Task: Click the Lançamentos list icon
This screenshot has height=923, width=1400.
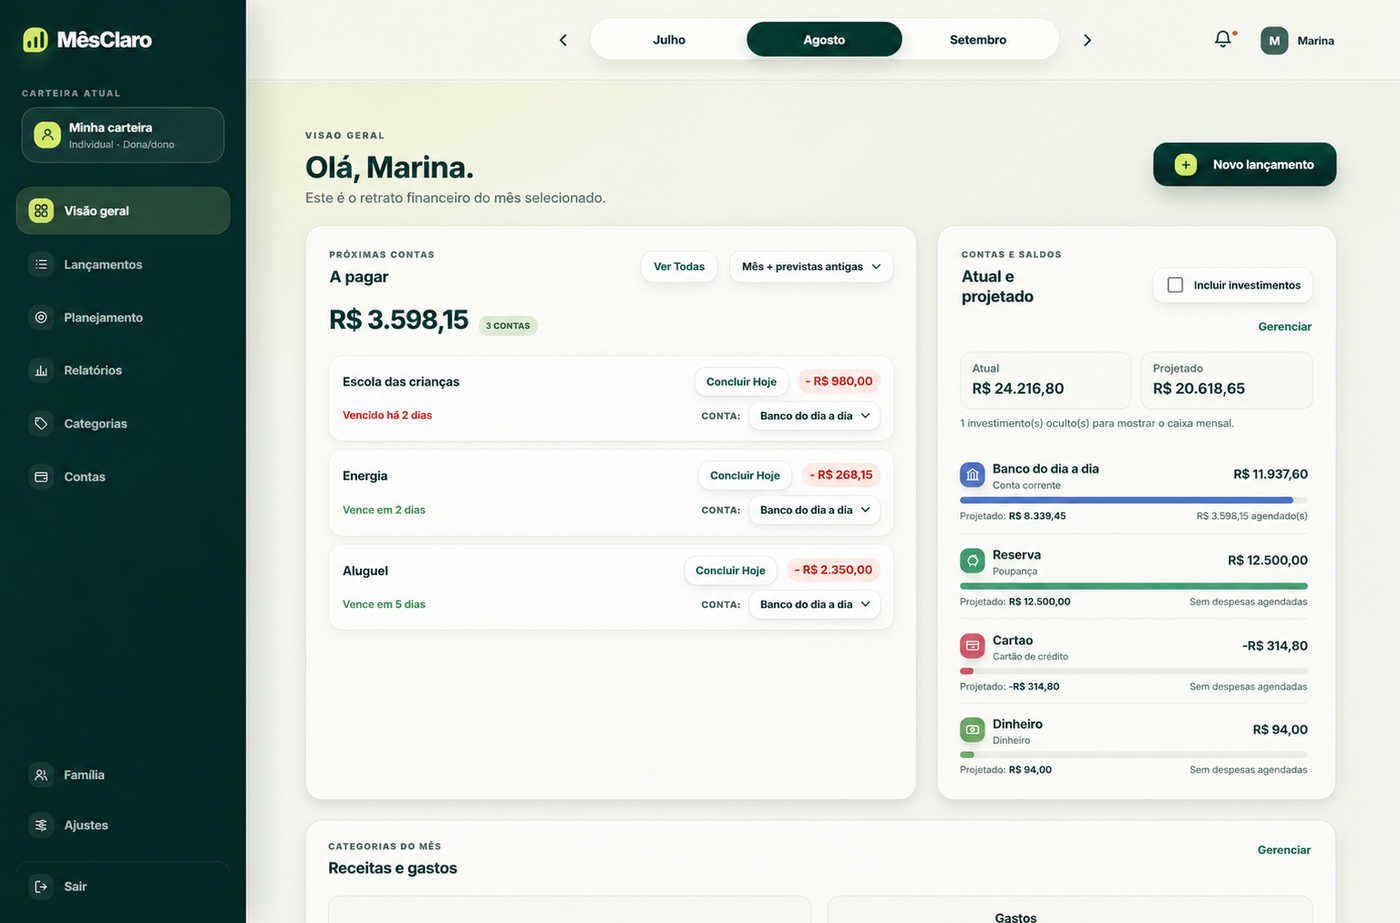Action: 41,264
